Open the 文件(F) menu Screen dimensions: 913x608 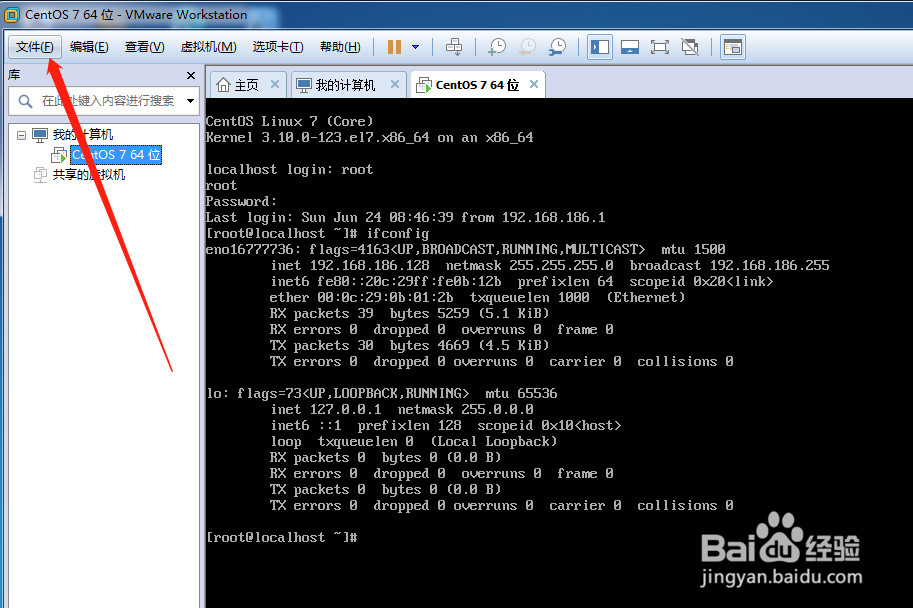[x=35, y=47]
